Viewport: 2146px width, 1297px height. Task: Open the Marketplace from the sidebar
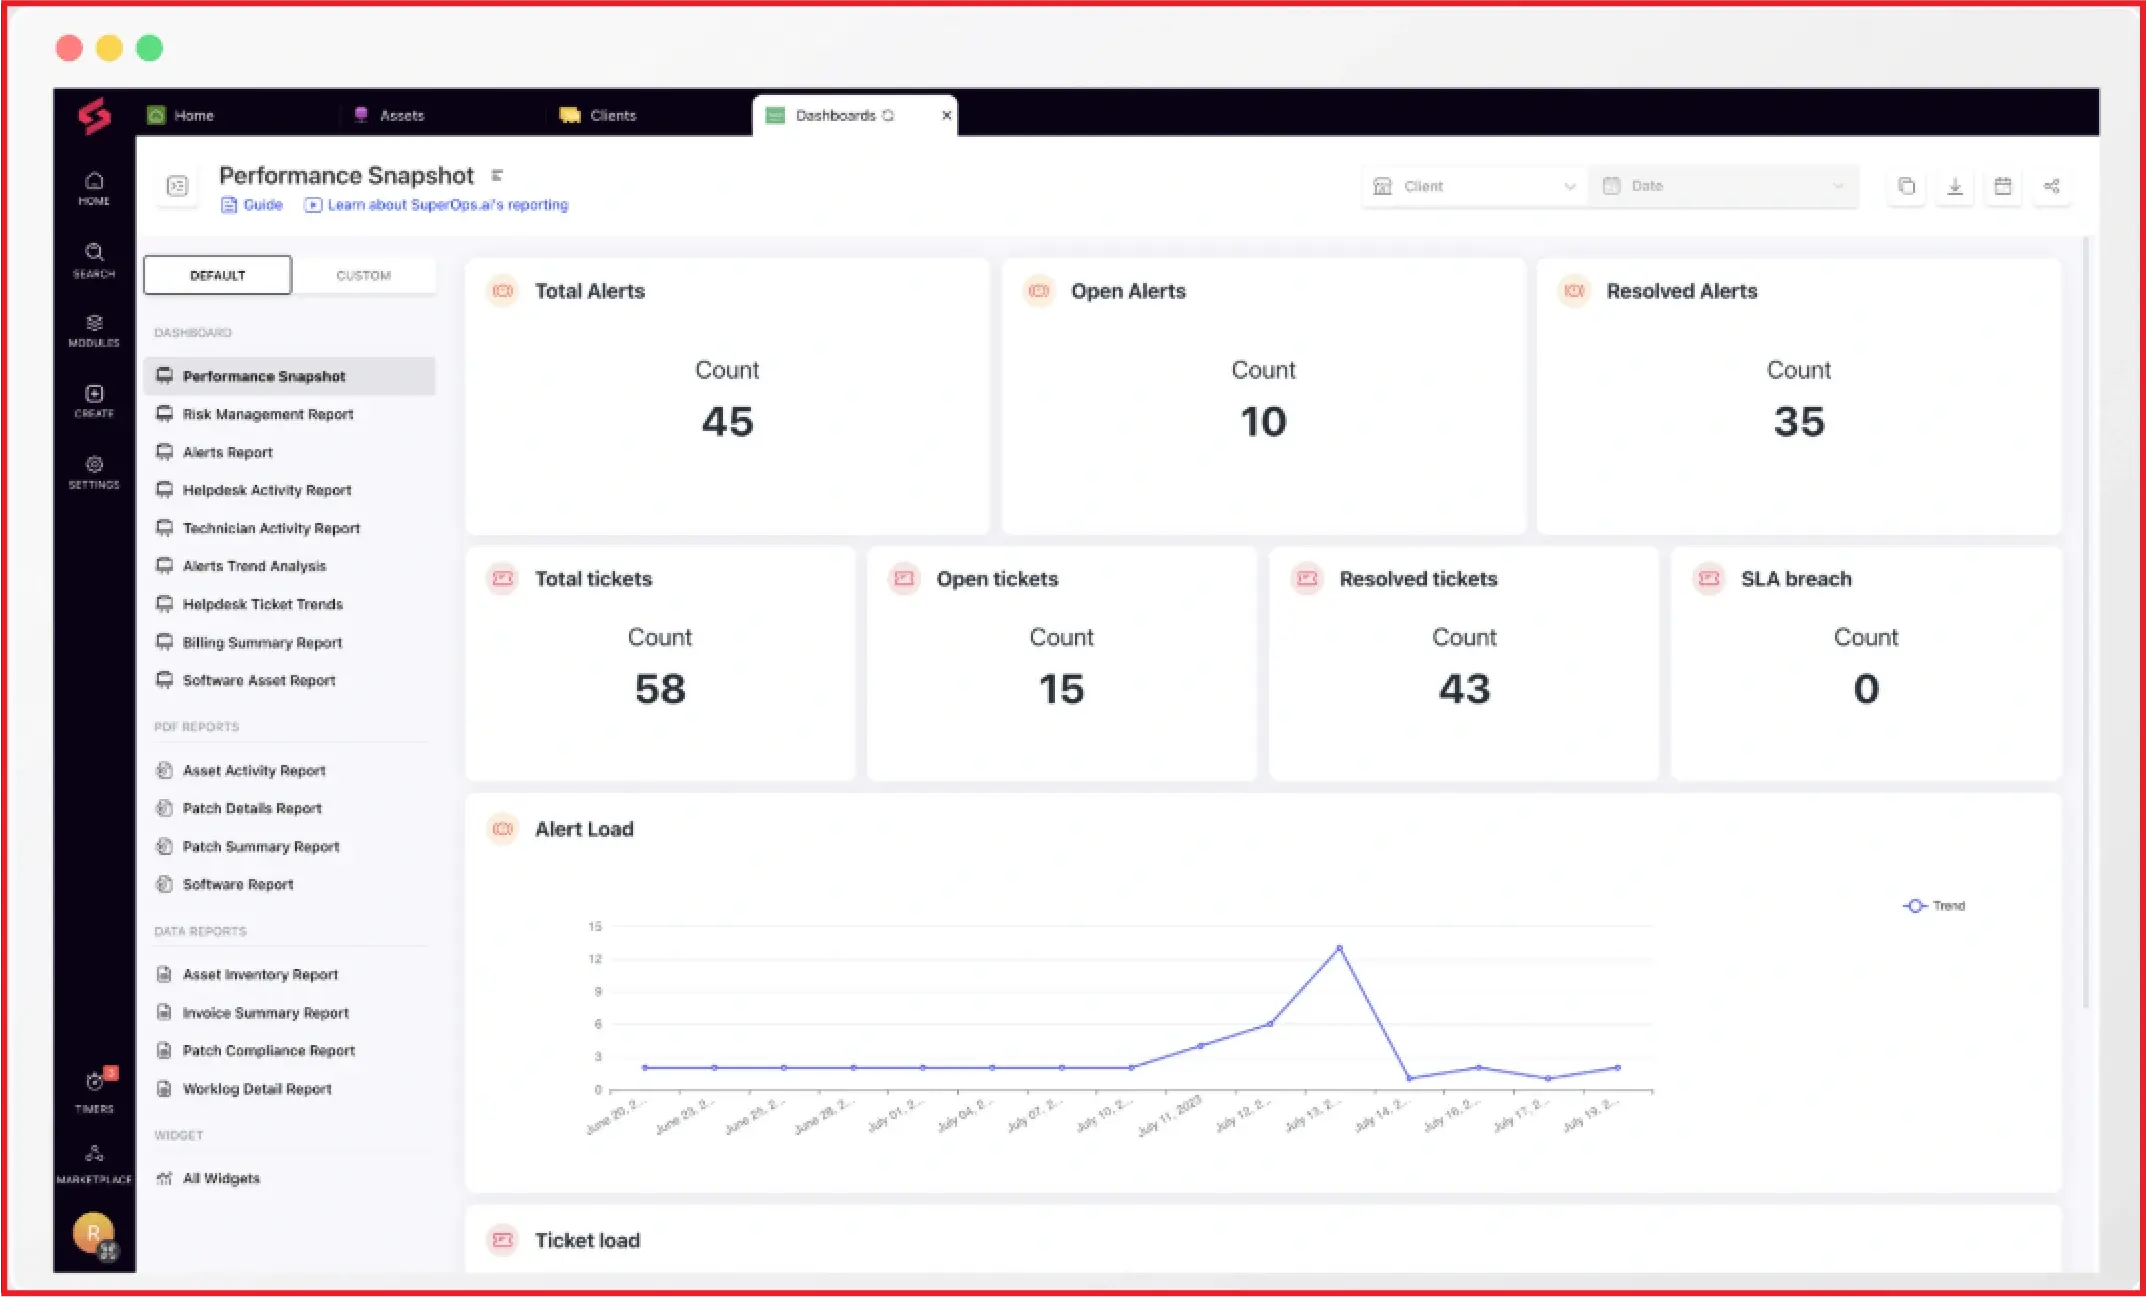pyautogui.click(x=93, y=1160)
